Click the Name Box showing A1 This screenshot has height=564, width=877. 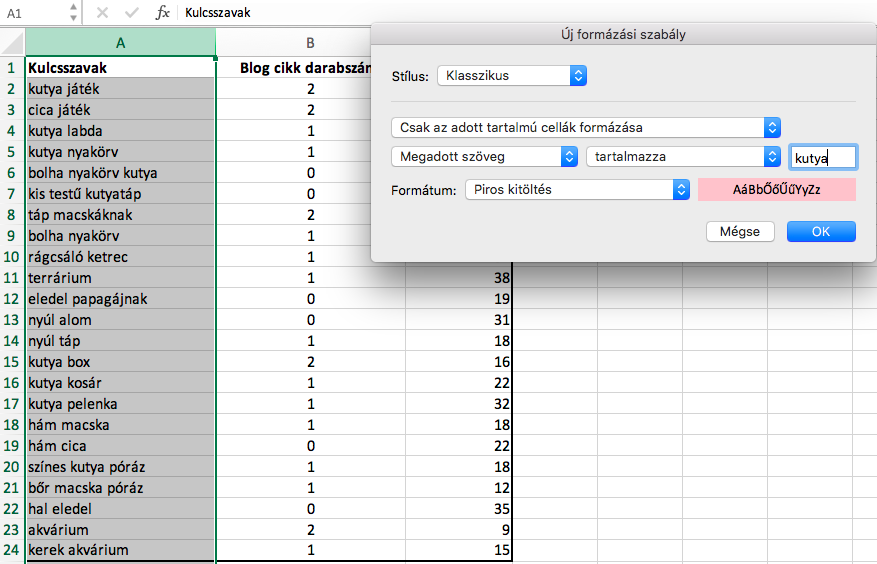35,12
